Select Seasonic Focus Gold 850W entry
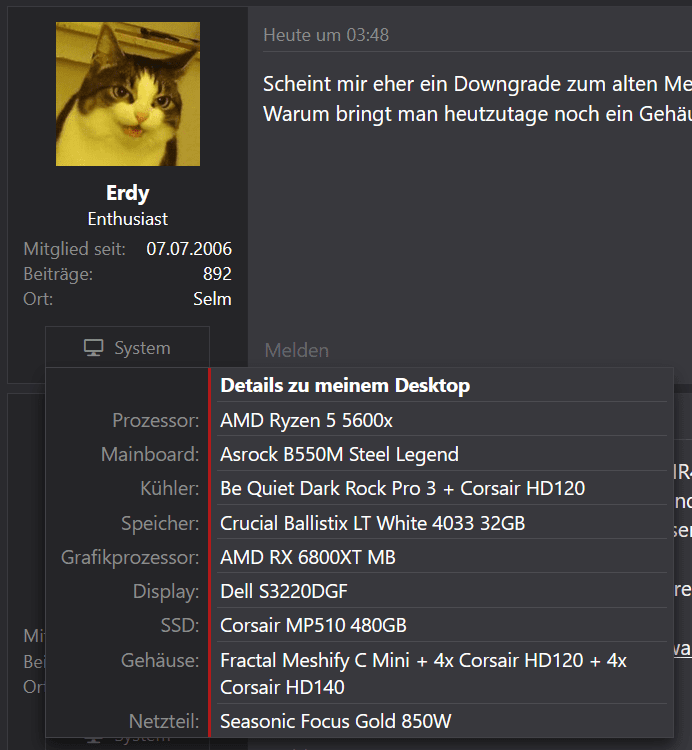 [336, 721]
